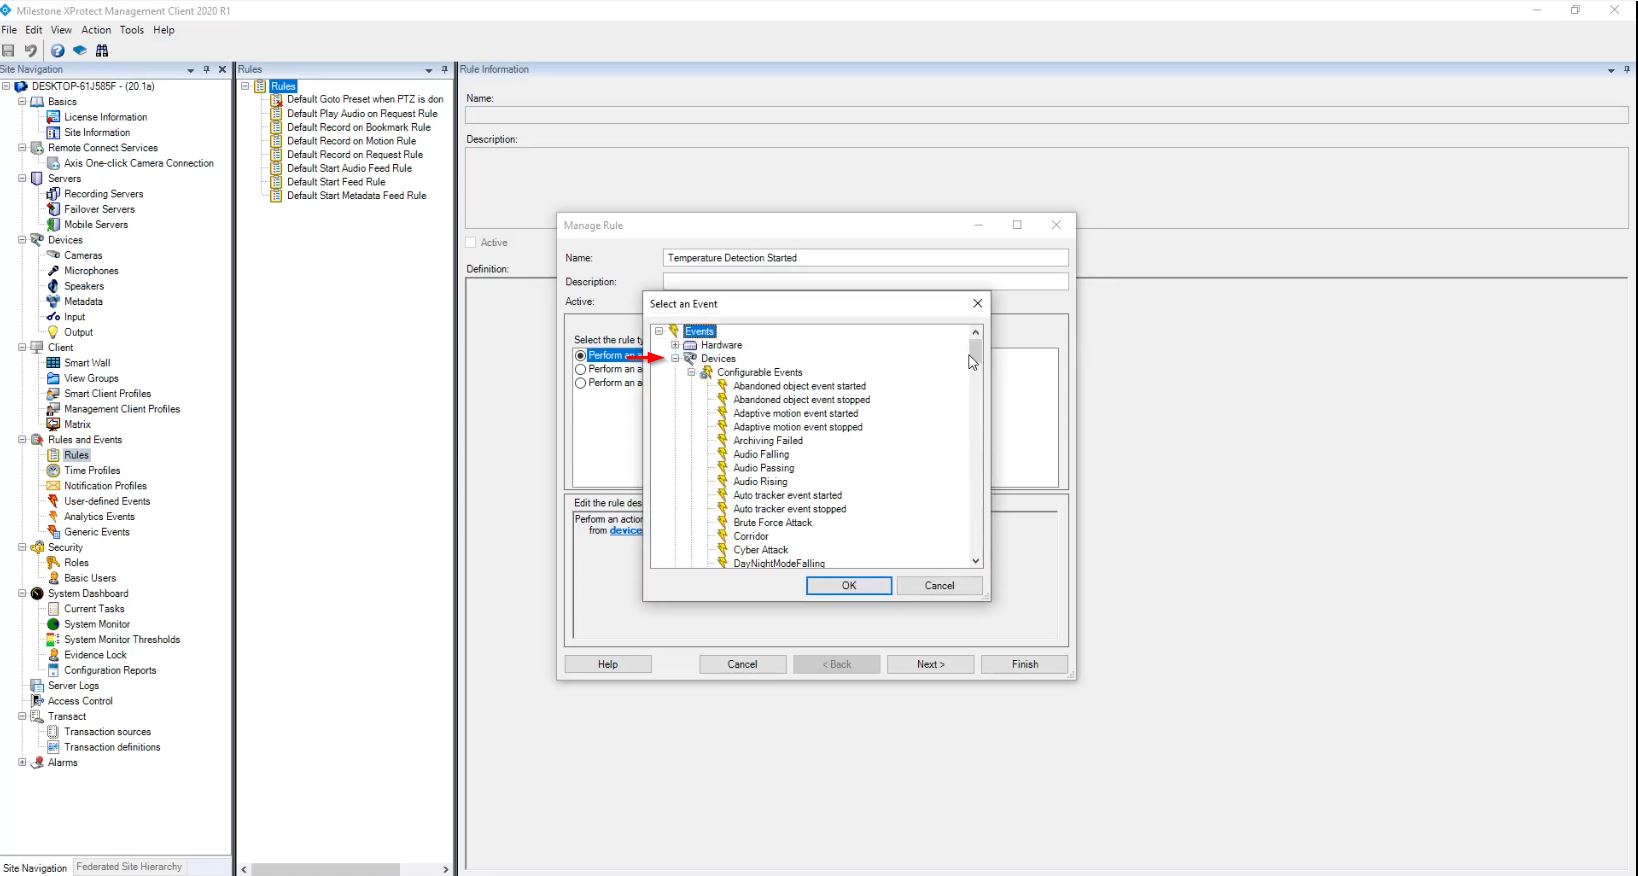
Task: Open Smart Wall icon in the Client section
Action: (54, 363)
